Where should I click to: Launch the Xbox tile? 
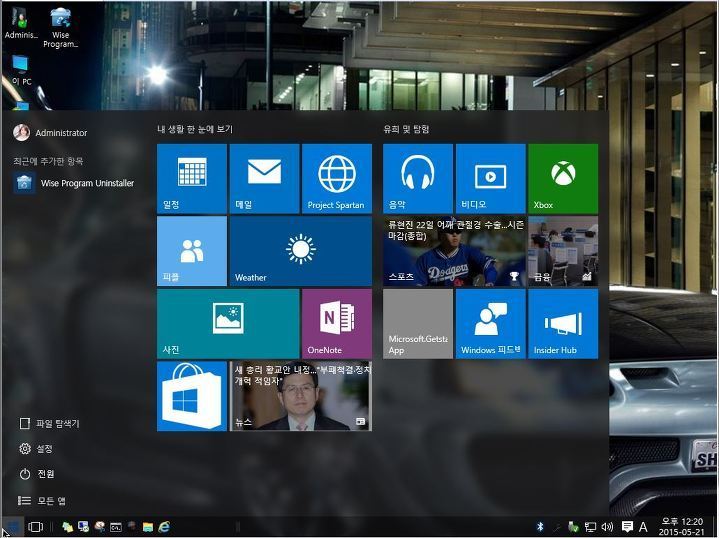click(x=563, y=178)
